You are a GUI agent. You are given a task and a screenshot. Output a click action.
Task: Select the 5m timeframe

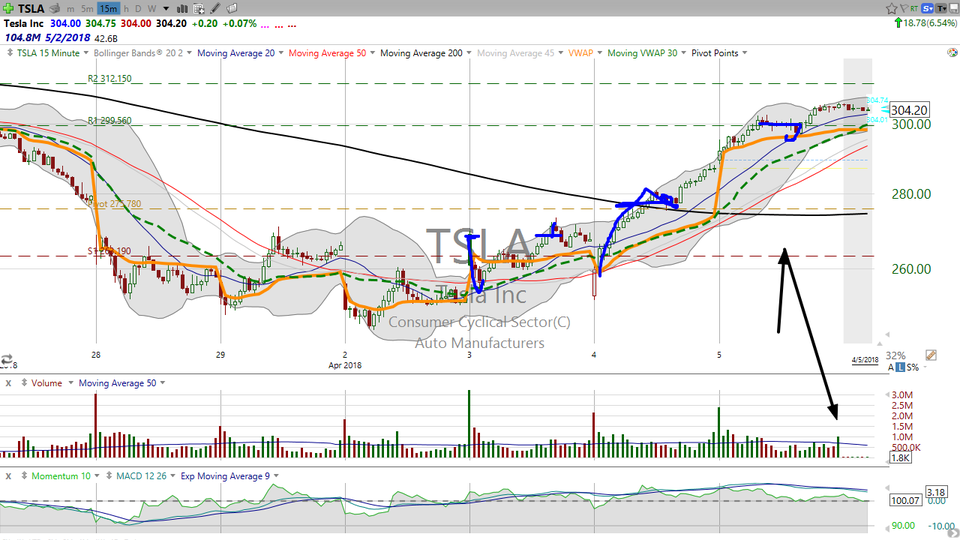(87, 9)
